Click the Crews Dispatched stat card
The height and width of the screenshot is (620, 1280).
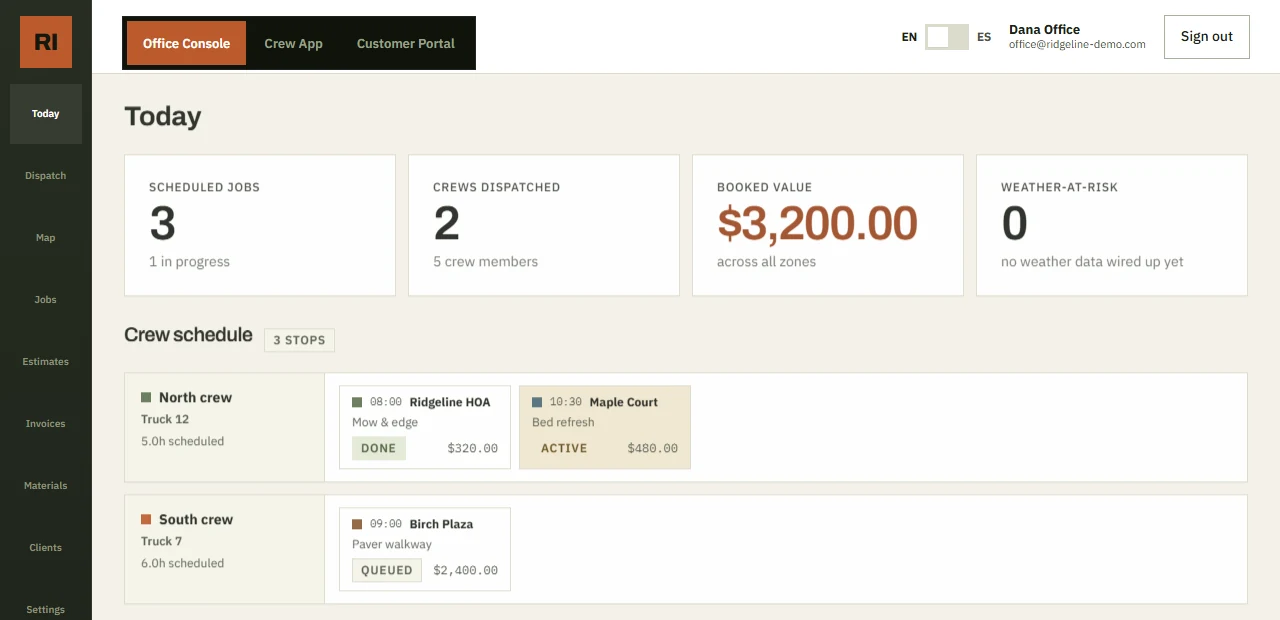[544, 225]
